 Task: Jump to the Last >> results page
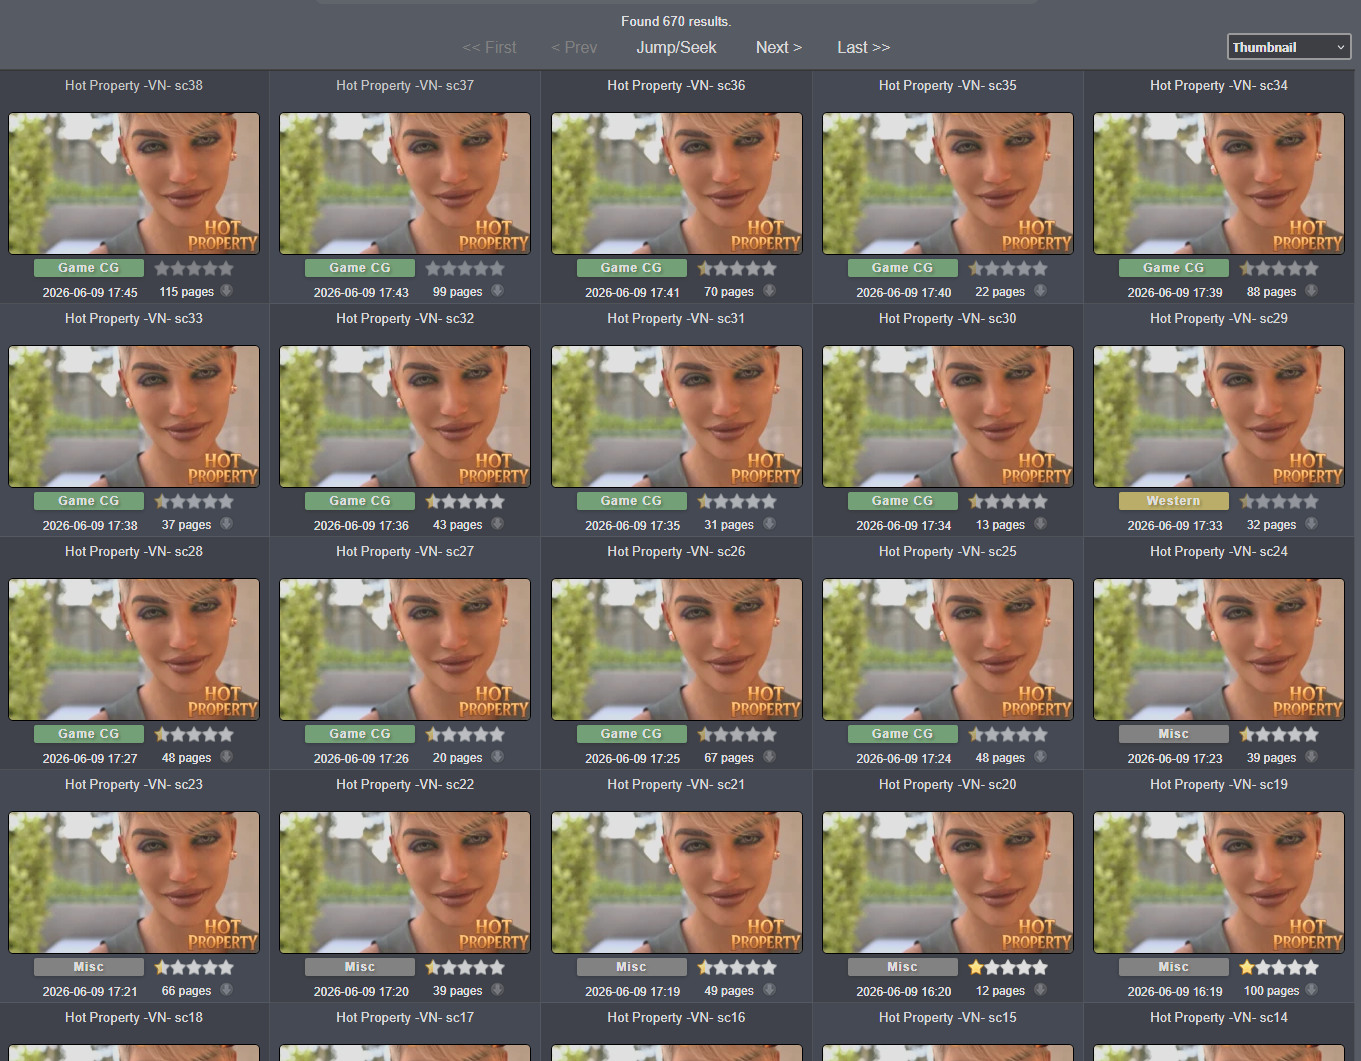click(x=864, y=47)
